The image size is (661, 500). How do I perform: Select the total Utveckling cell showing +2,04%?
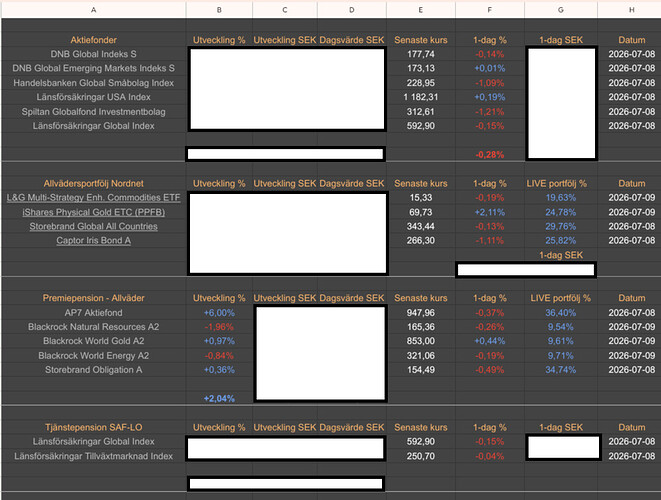coord(219,398)
